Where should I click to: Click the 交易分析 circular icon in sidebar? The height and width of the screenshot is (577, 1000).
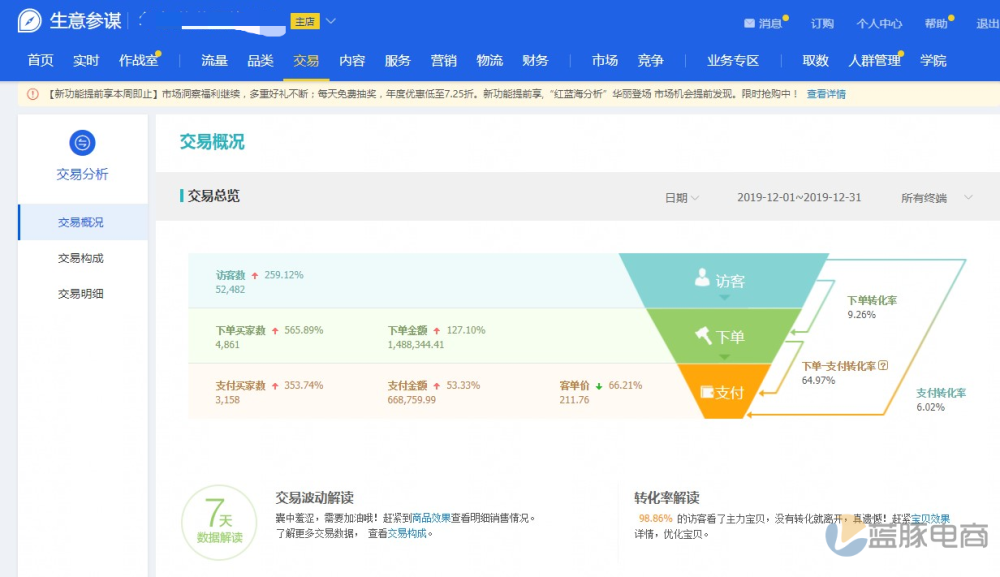click(x=82, y=143)
